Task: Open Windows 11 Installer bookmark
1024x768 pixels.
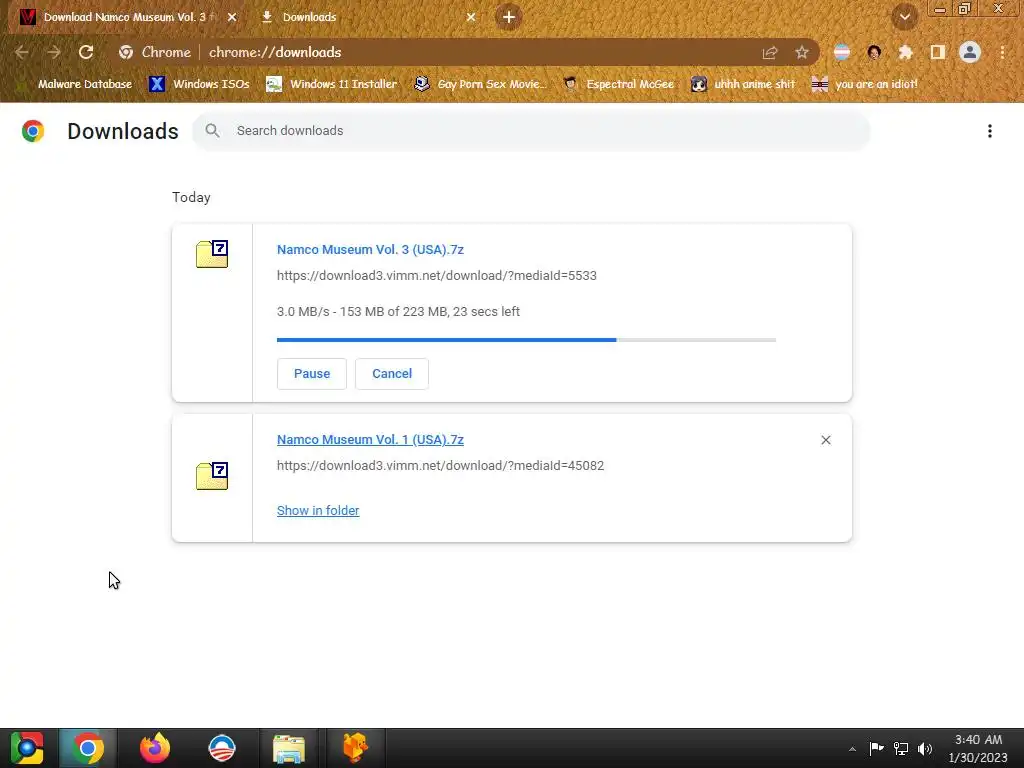Action: pyautogui.click(x=332, y=84)
